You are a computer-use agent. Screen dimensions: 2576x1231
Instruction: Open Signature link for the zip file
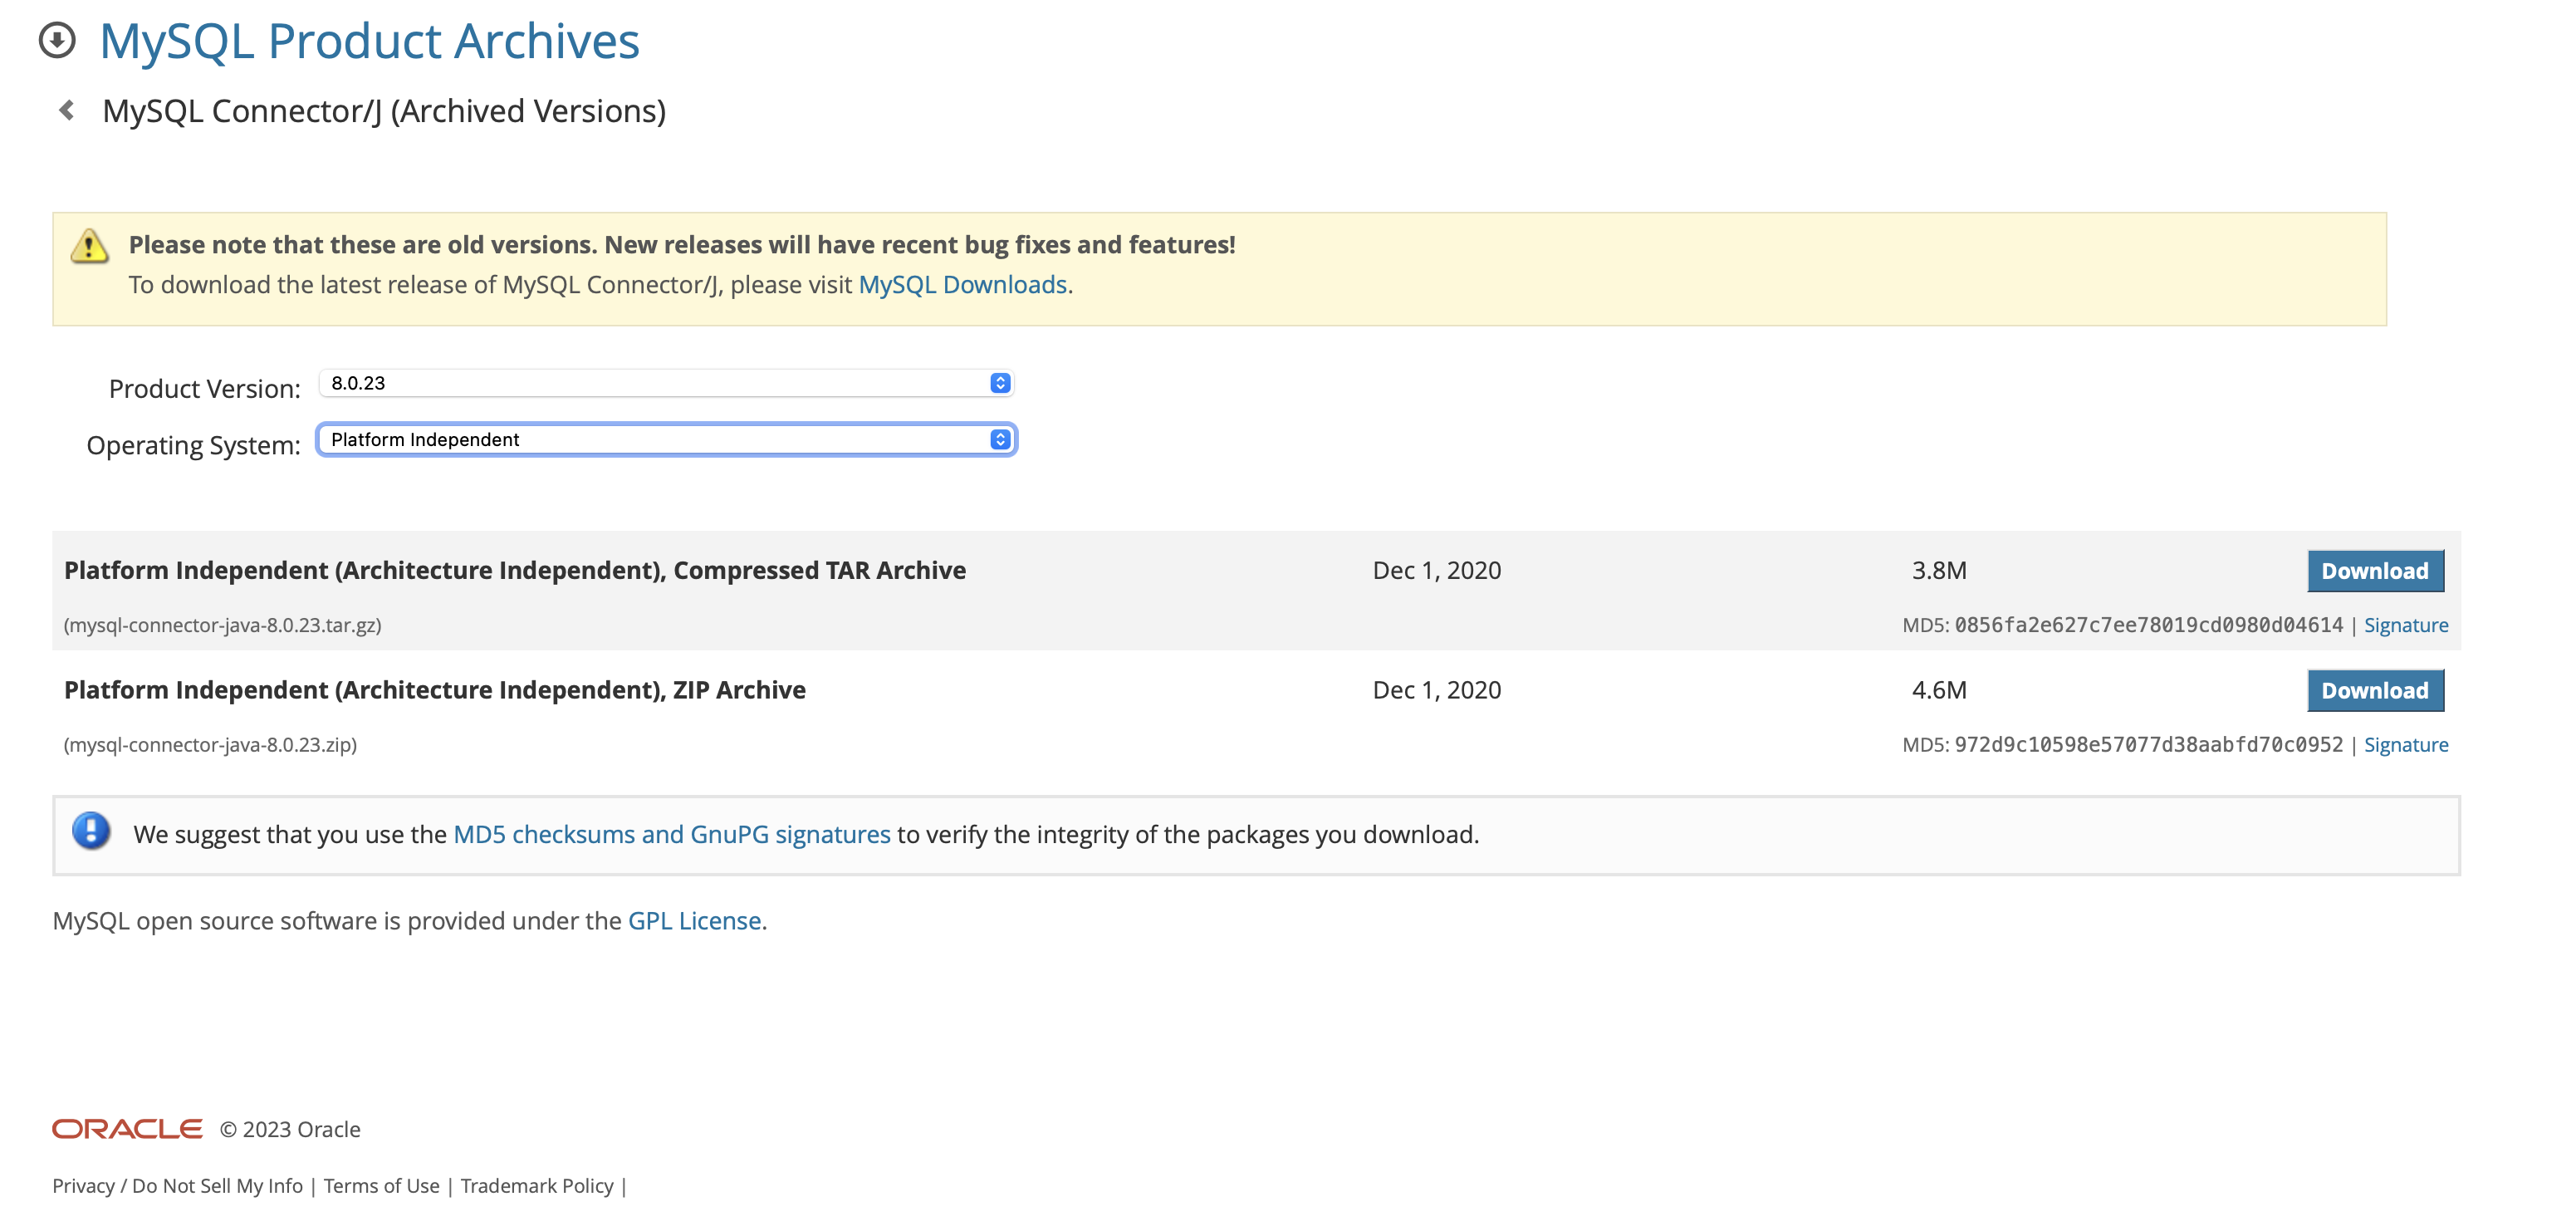[2405, 745]
